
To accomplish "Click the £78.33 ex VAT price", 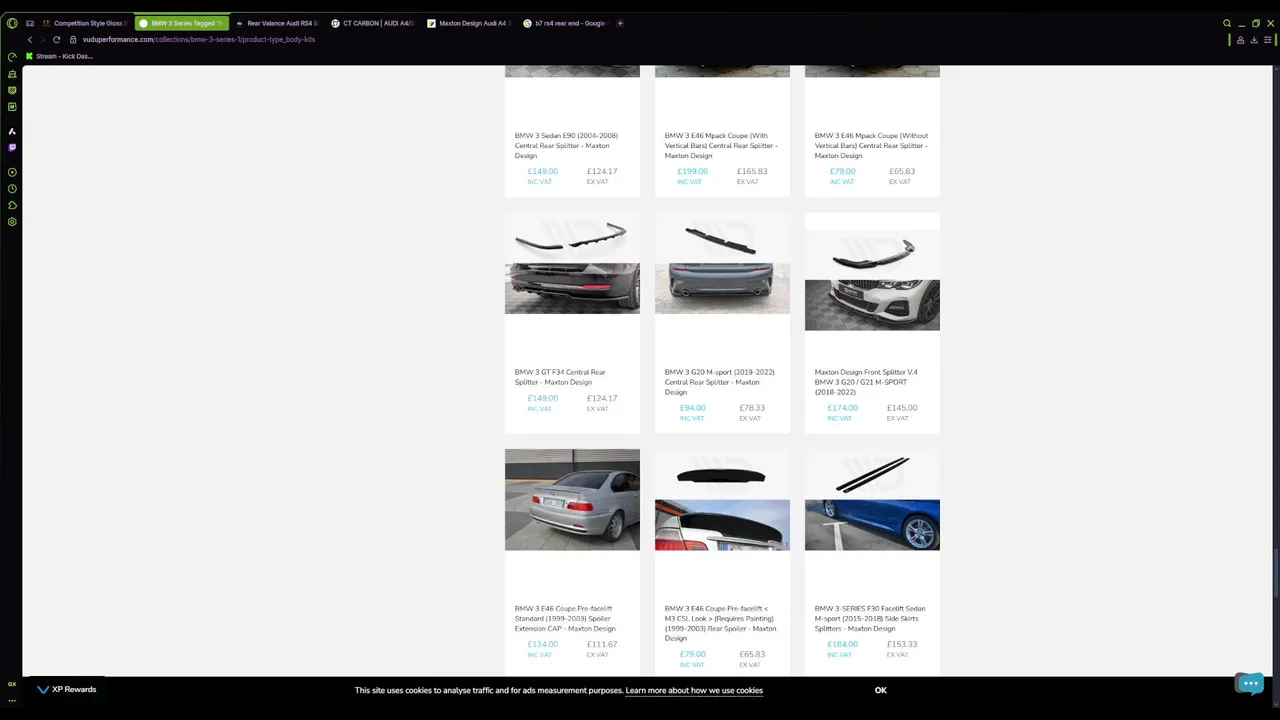I will (752, 408).
